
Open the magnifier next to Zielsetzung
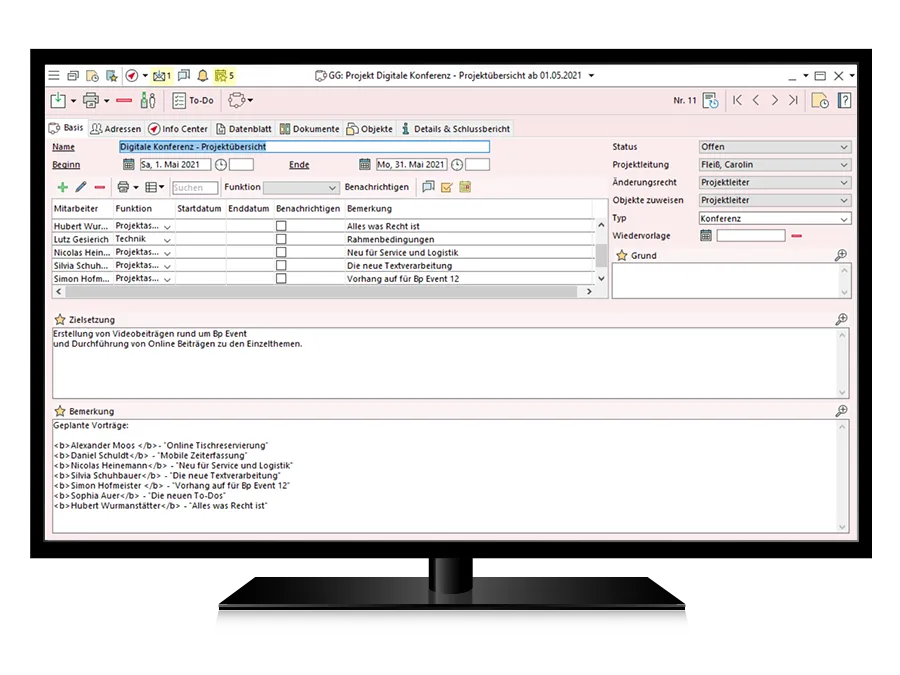841,319
